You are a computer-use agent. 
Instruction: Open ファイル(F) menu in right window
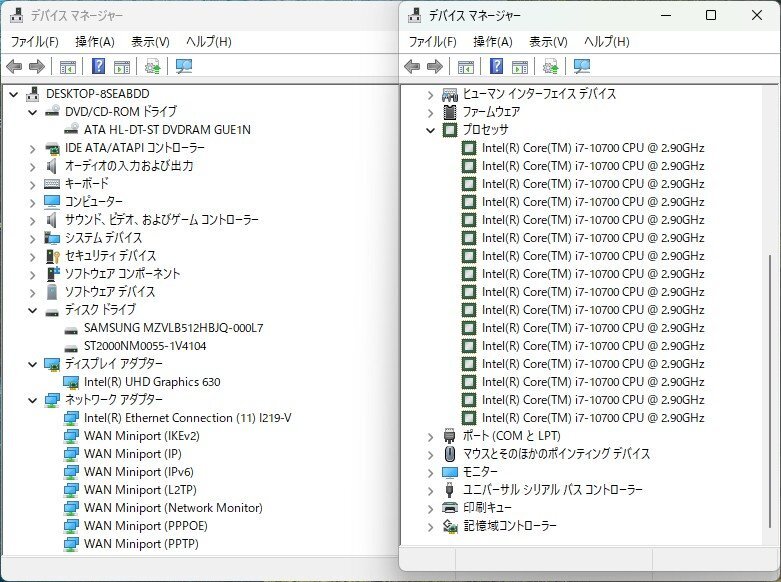tap(432, 42)
